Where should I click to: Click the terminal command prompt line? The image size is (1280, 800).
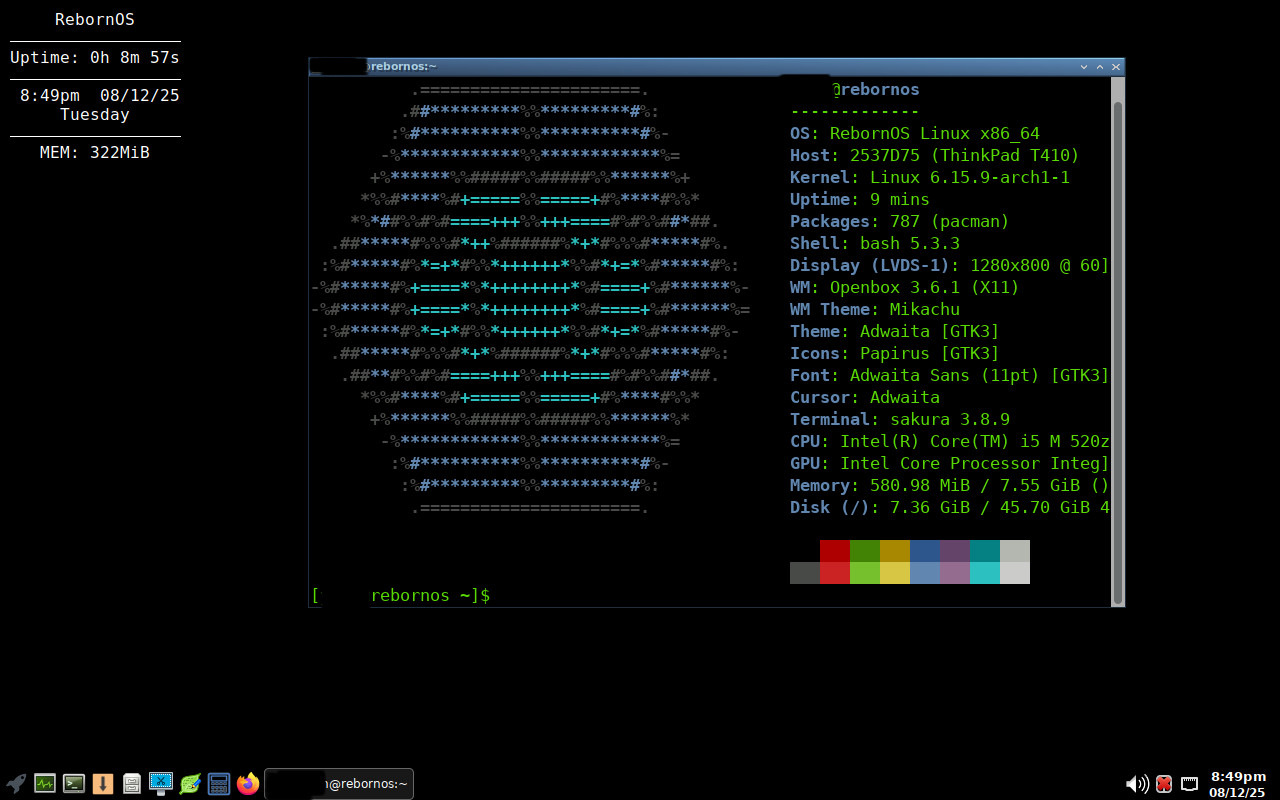click(600, 596)
